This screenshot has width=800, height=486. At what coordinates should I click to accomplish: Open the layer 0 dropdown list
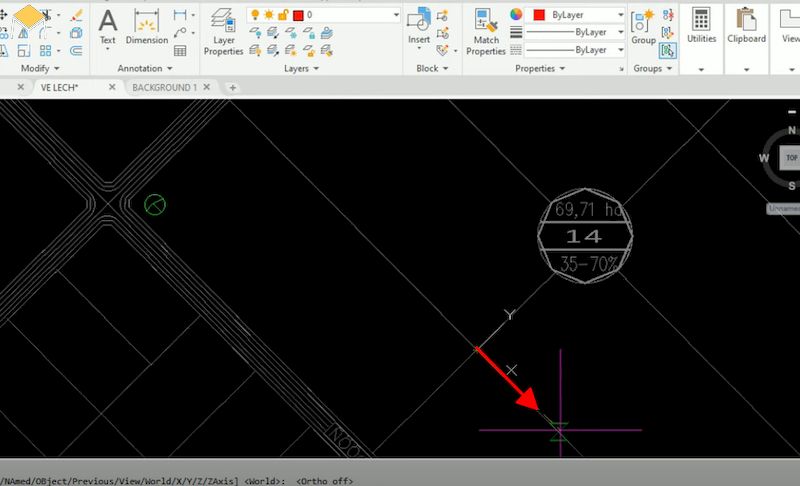396,15
